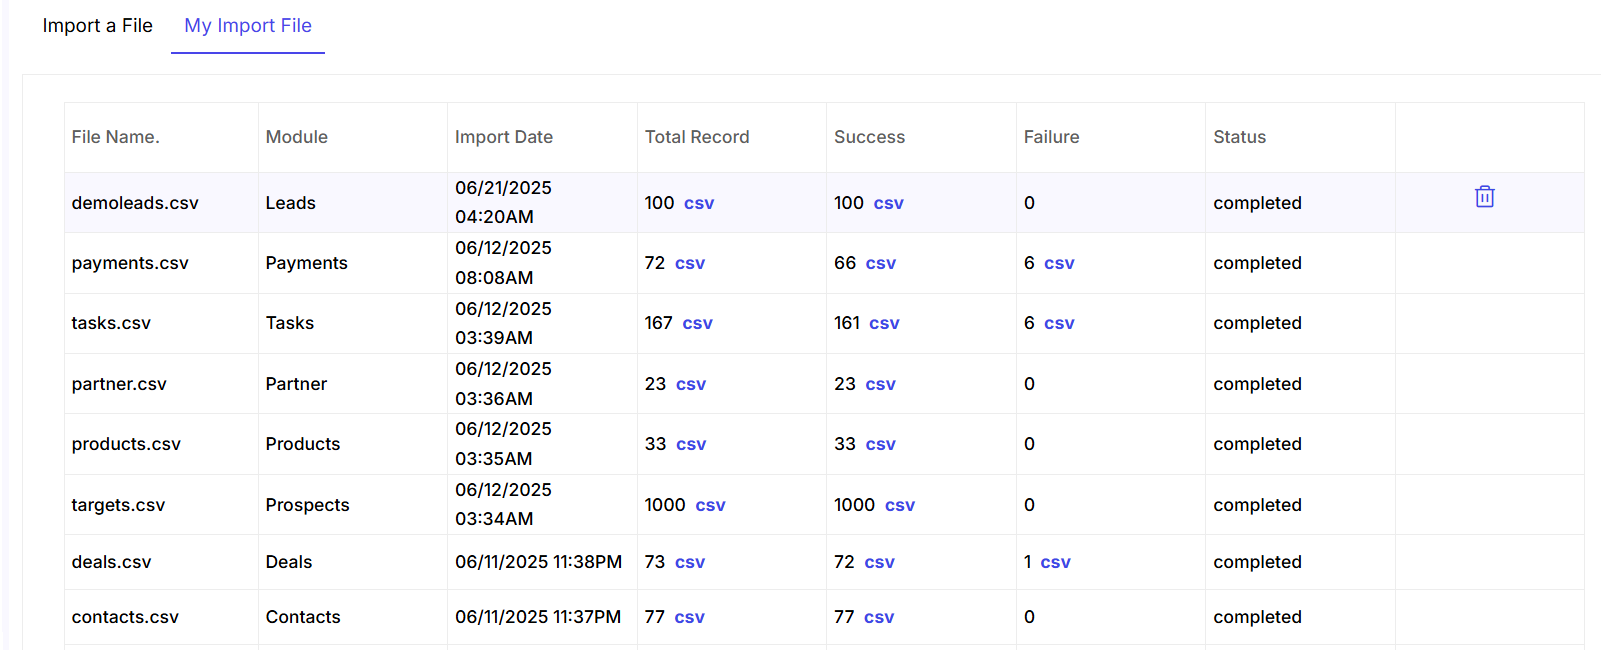The width and height of the screenshot is (1601, 650).
Task: Open failure csv link in Tasks row
Action: click(1059, 323)
